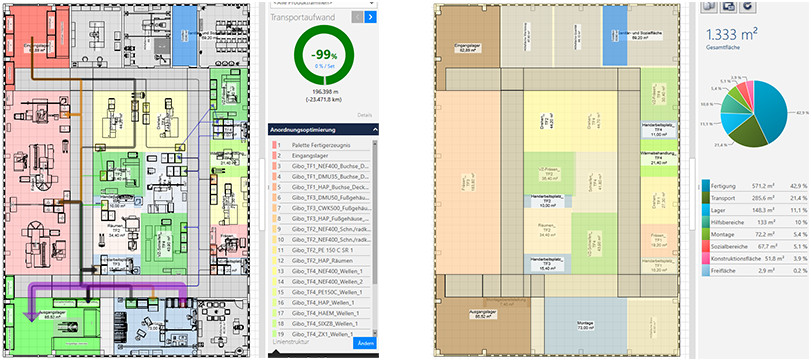Screen dimensions: 811x360
Task: Click the Montage legend color swatch
Action: coord(705,235)
